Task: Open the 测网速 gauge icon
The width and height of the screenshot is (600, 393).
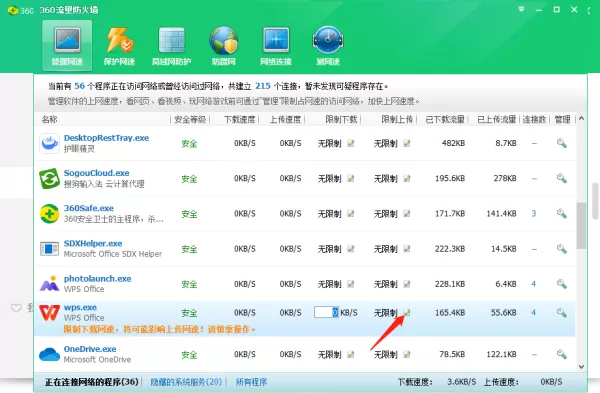Action: pos(328,40)
